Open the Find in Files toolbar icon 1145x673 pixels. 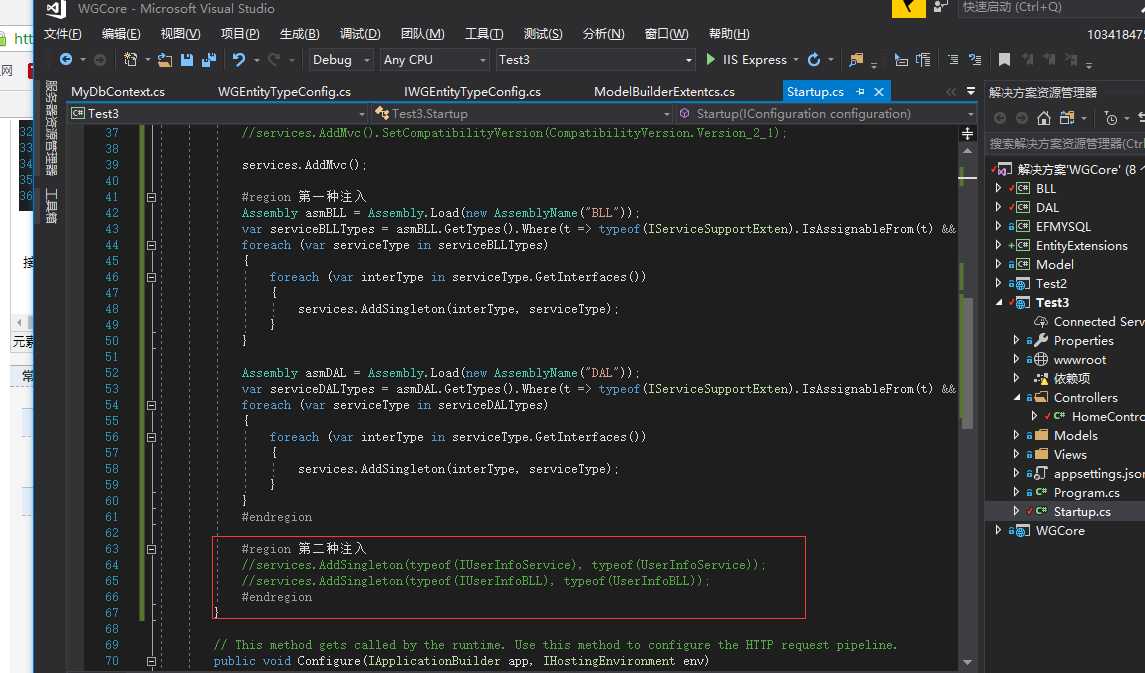[x=856, y=60]
